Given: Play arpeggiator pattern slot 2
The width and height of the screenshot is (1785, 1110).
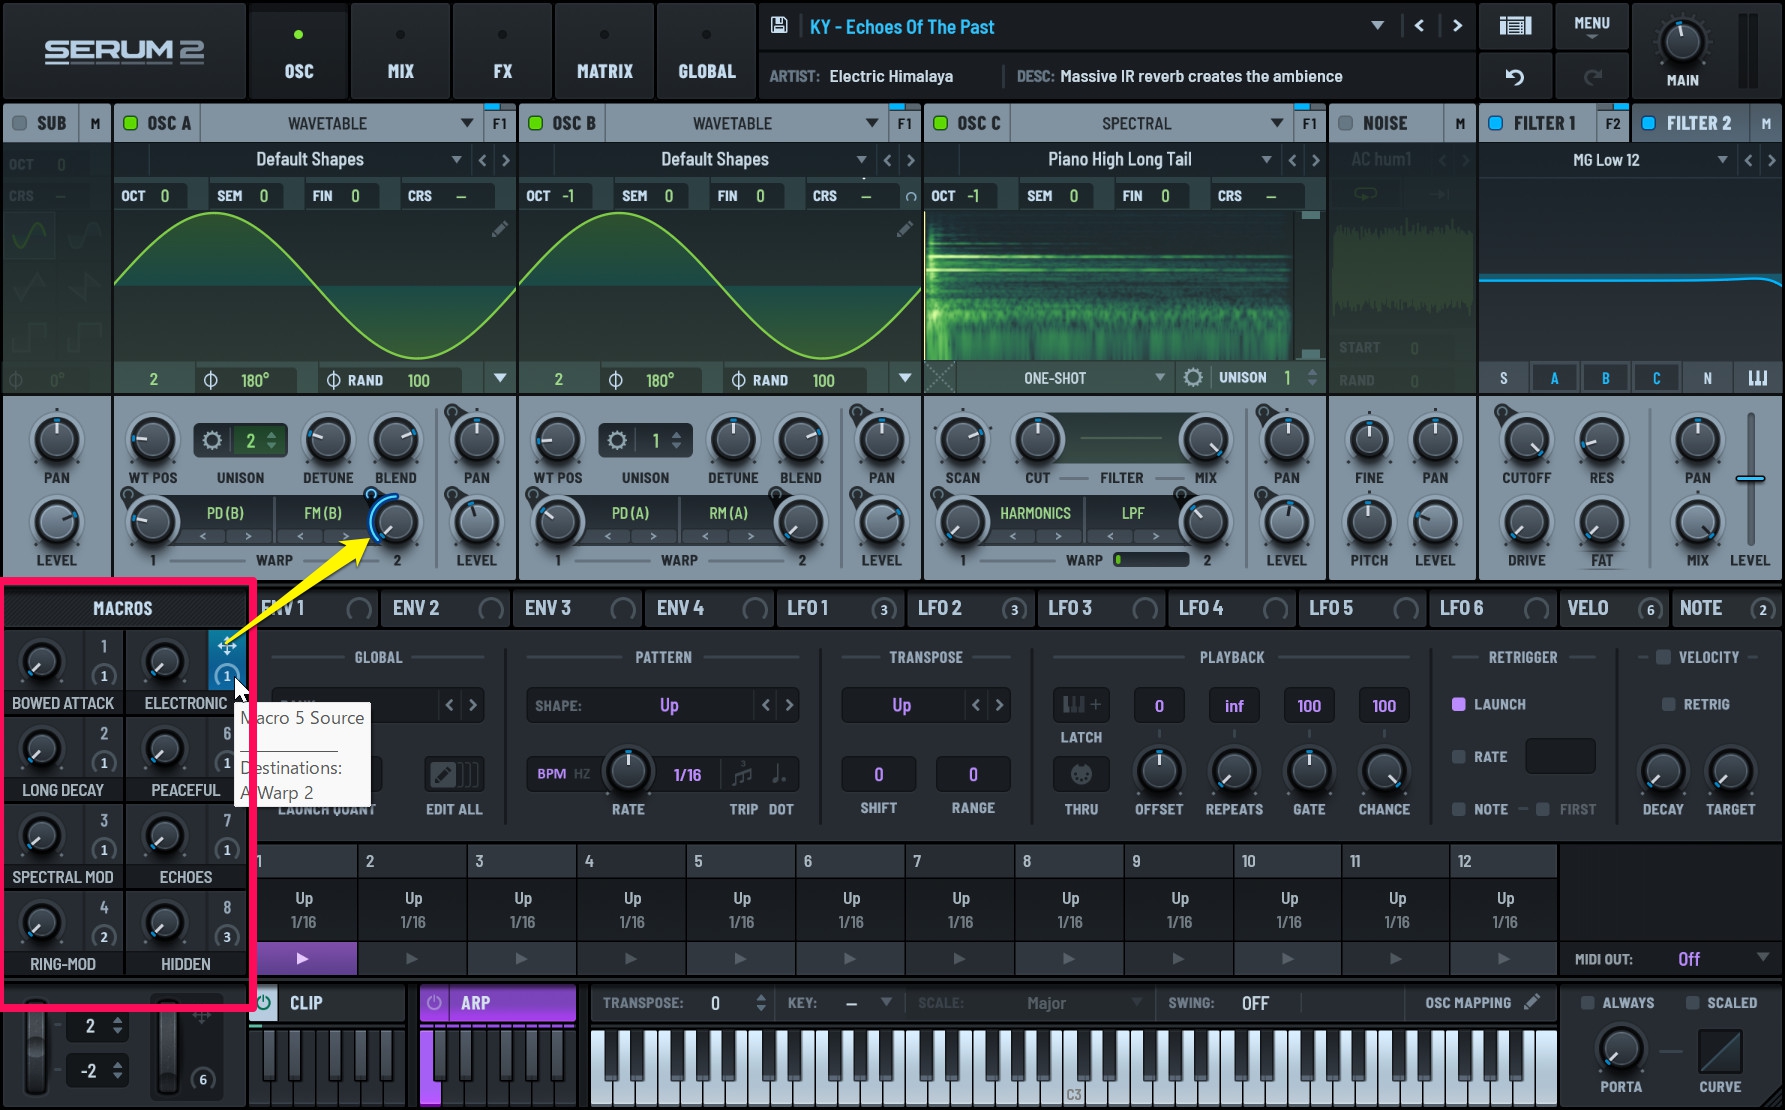Looking at the screenshot, I should pos(412,958).
